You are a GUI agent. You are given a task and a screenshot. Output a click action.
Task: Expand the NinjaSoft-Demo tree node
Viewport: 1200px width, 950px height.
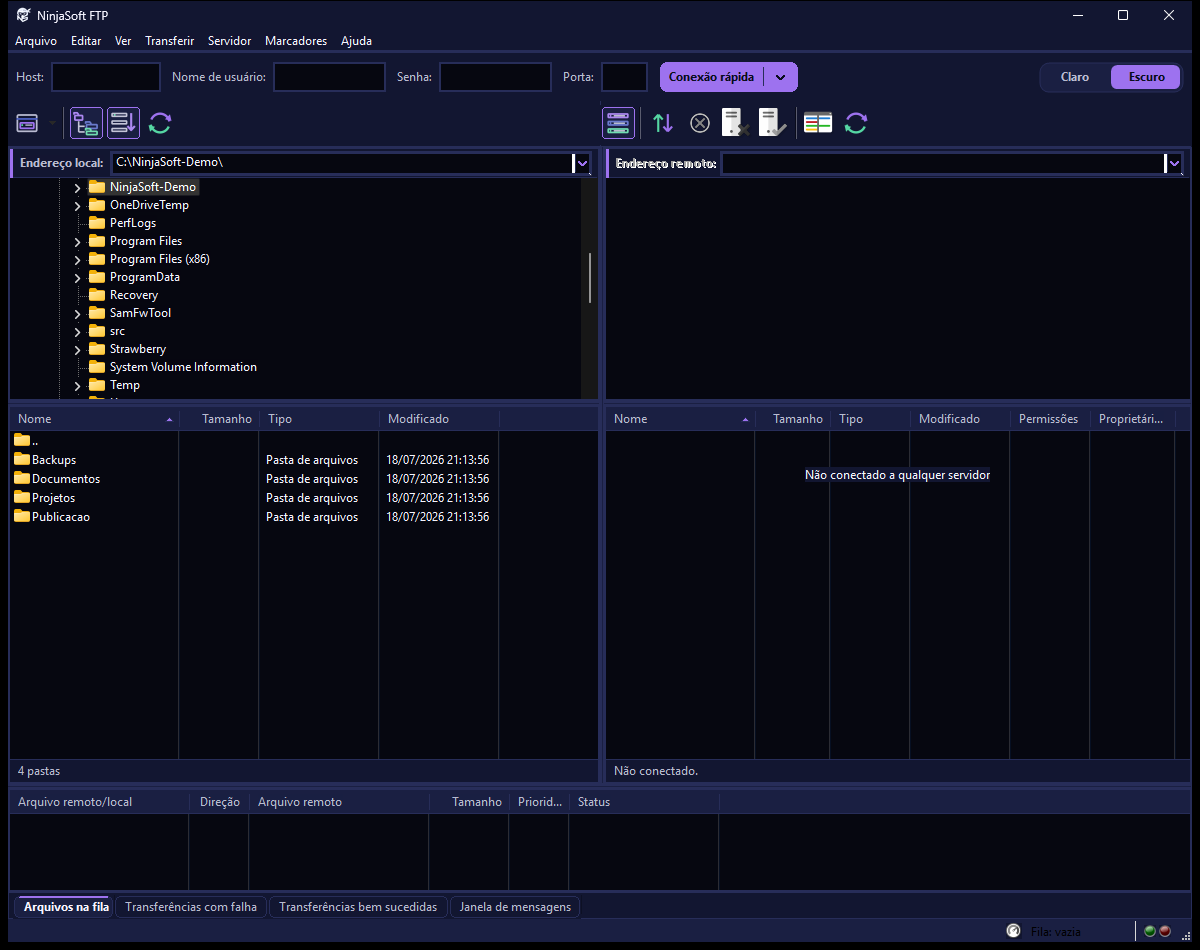tap(77, 187)
